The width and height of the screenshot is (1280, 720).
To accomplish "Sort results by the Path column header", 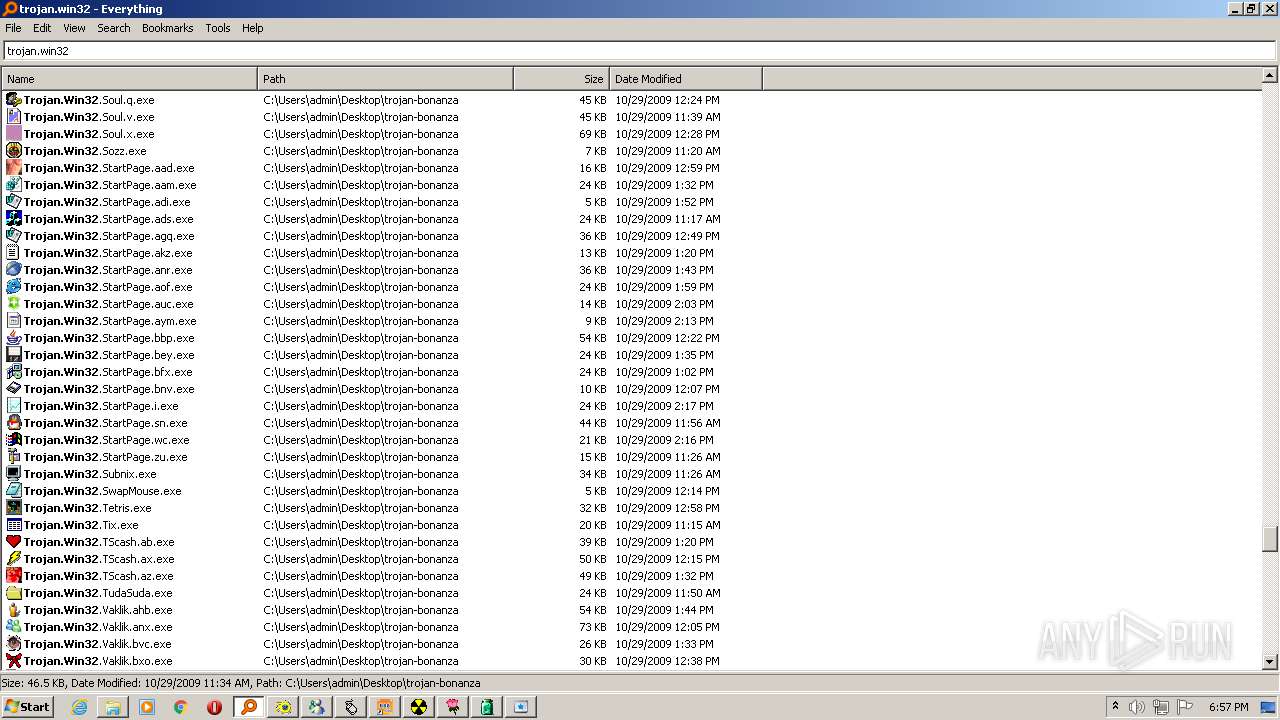I will 385,79.
